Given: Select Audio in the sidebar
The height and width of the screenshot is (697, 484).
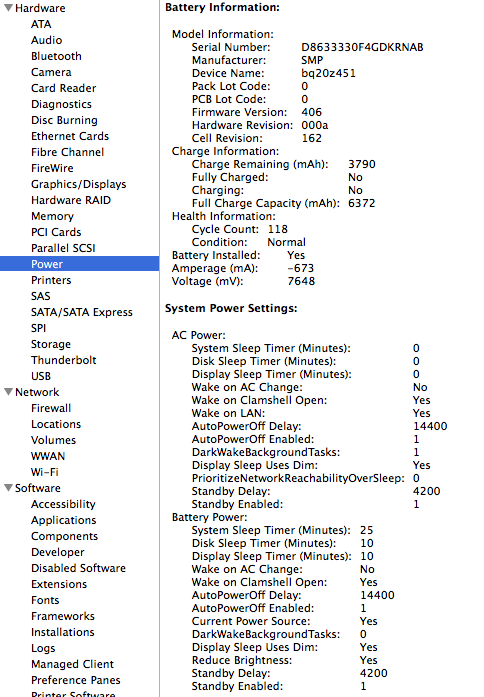Looking at the screenshot, I should pos(46,40).
